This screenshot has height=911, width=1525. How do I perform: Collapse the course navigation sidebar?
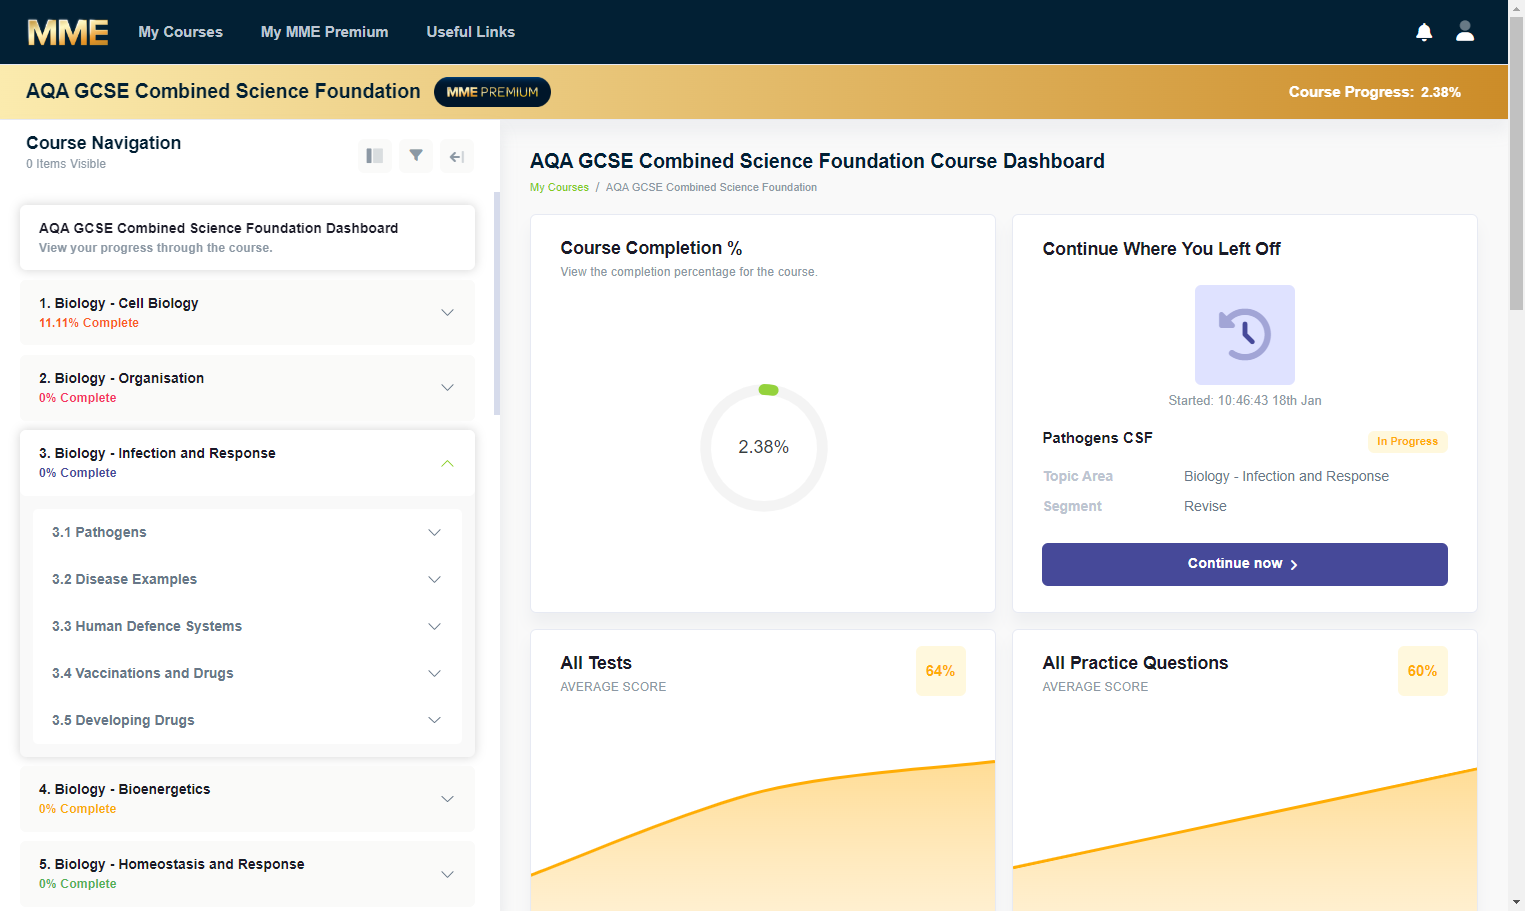(x=457, y=156)
